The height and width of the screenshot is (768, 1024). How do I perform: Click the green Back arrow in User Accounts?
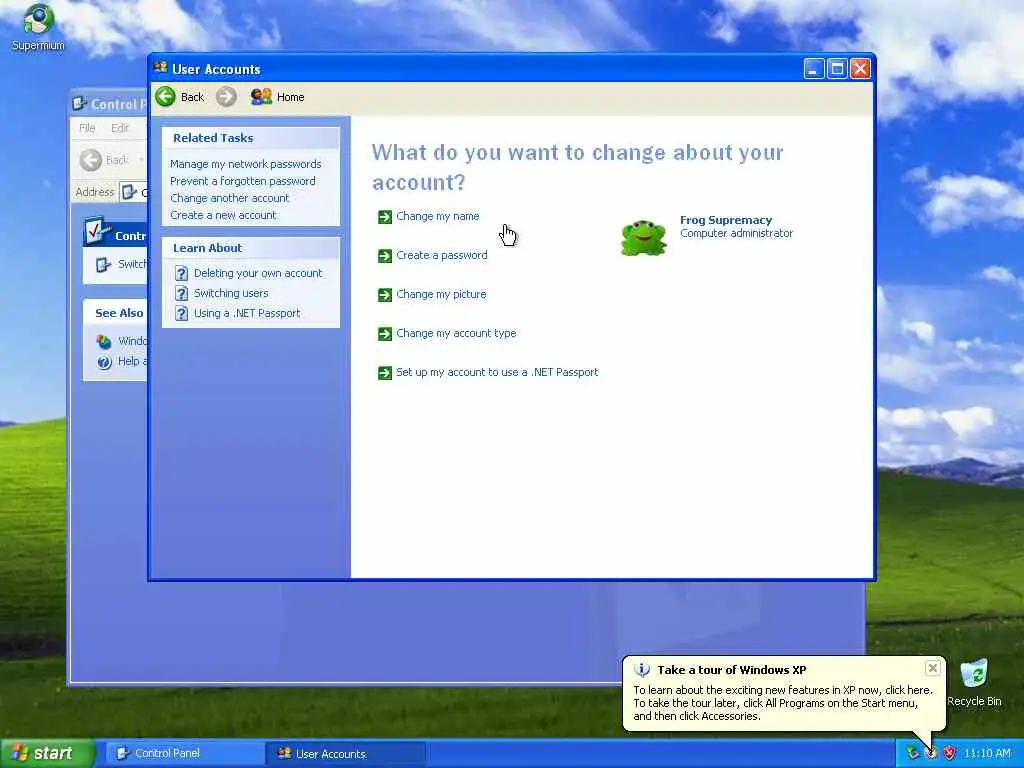tap(166, 97)
